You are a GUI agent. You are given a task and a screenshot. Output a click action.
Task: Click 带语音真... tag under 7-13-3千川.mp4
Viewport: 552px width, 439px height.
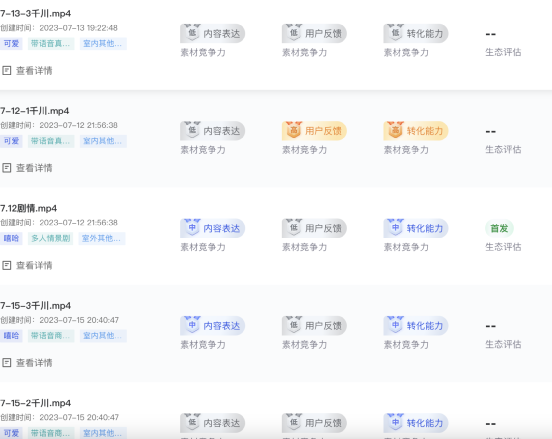[x=51, y=44]
